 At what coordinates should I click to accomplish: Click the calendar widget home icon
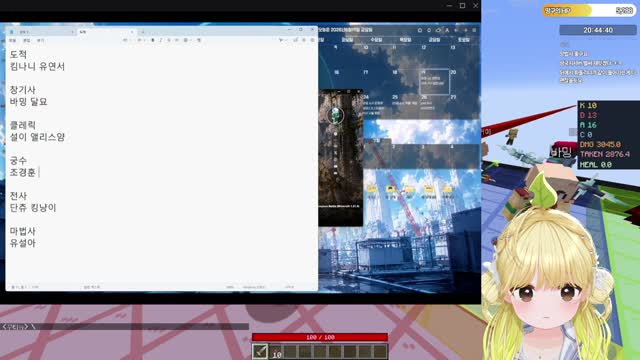click(x=420, y=30)
